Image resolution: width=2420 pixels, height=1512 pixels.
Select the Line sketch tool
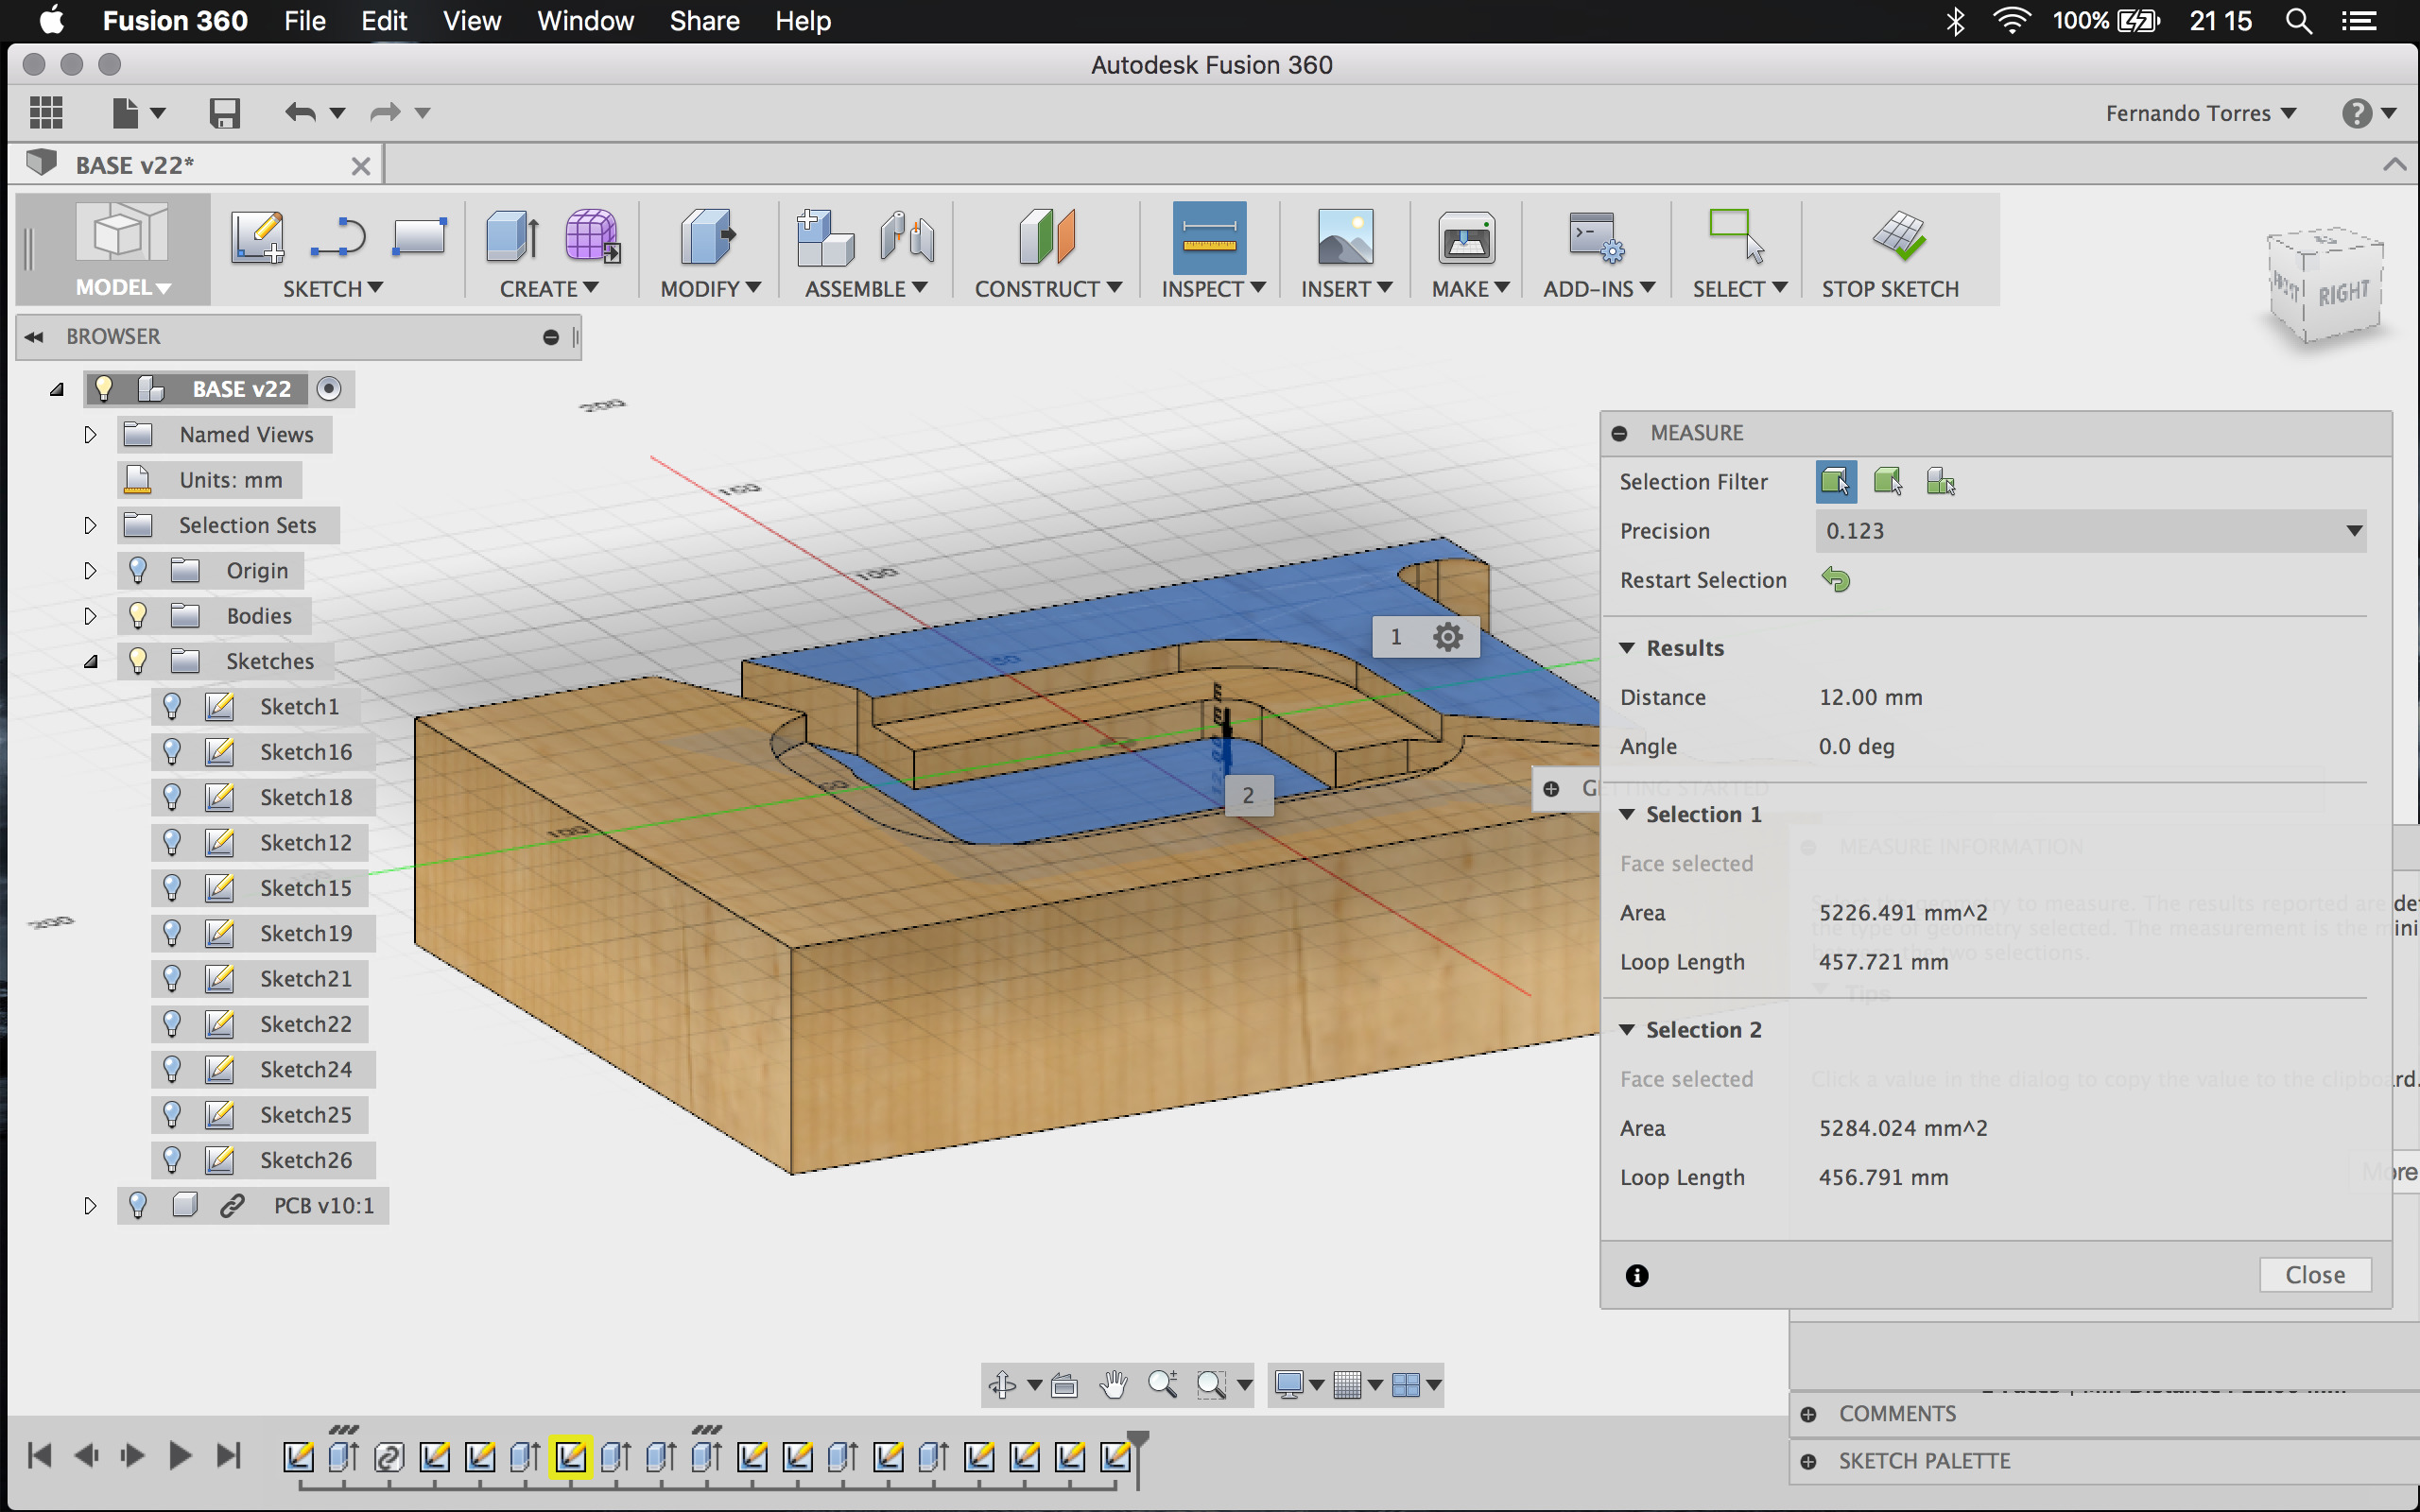coord(337,237)
